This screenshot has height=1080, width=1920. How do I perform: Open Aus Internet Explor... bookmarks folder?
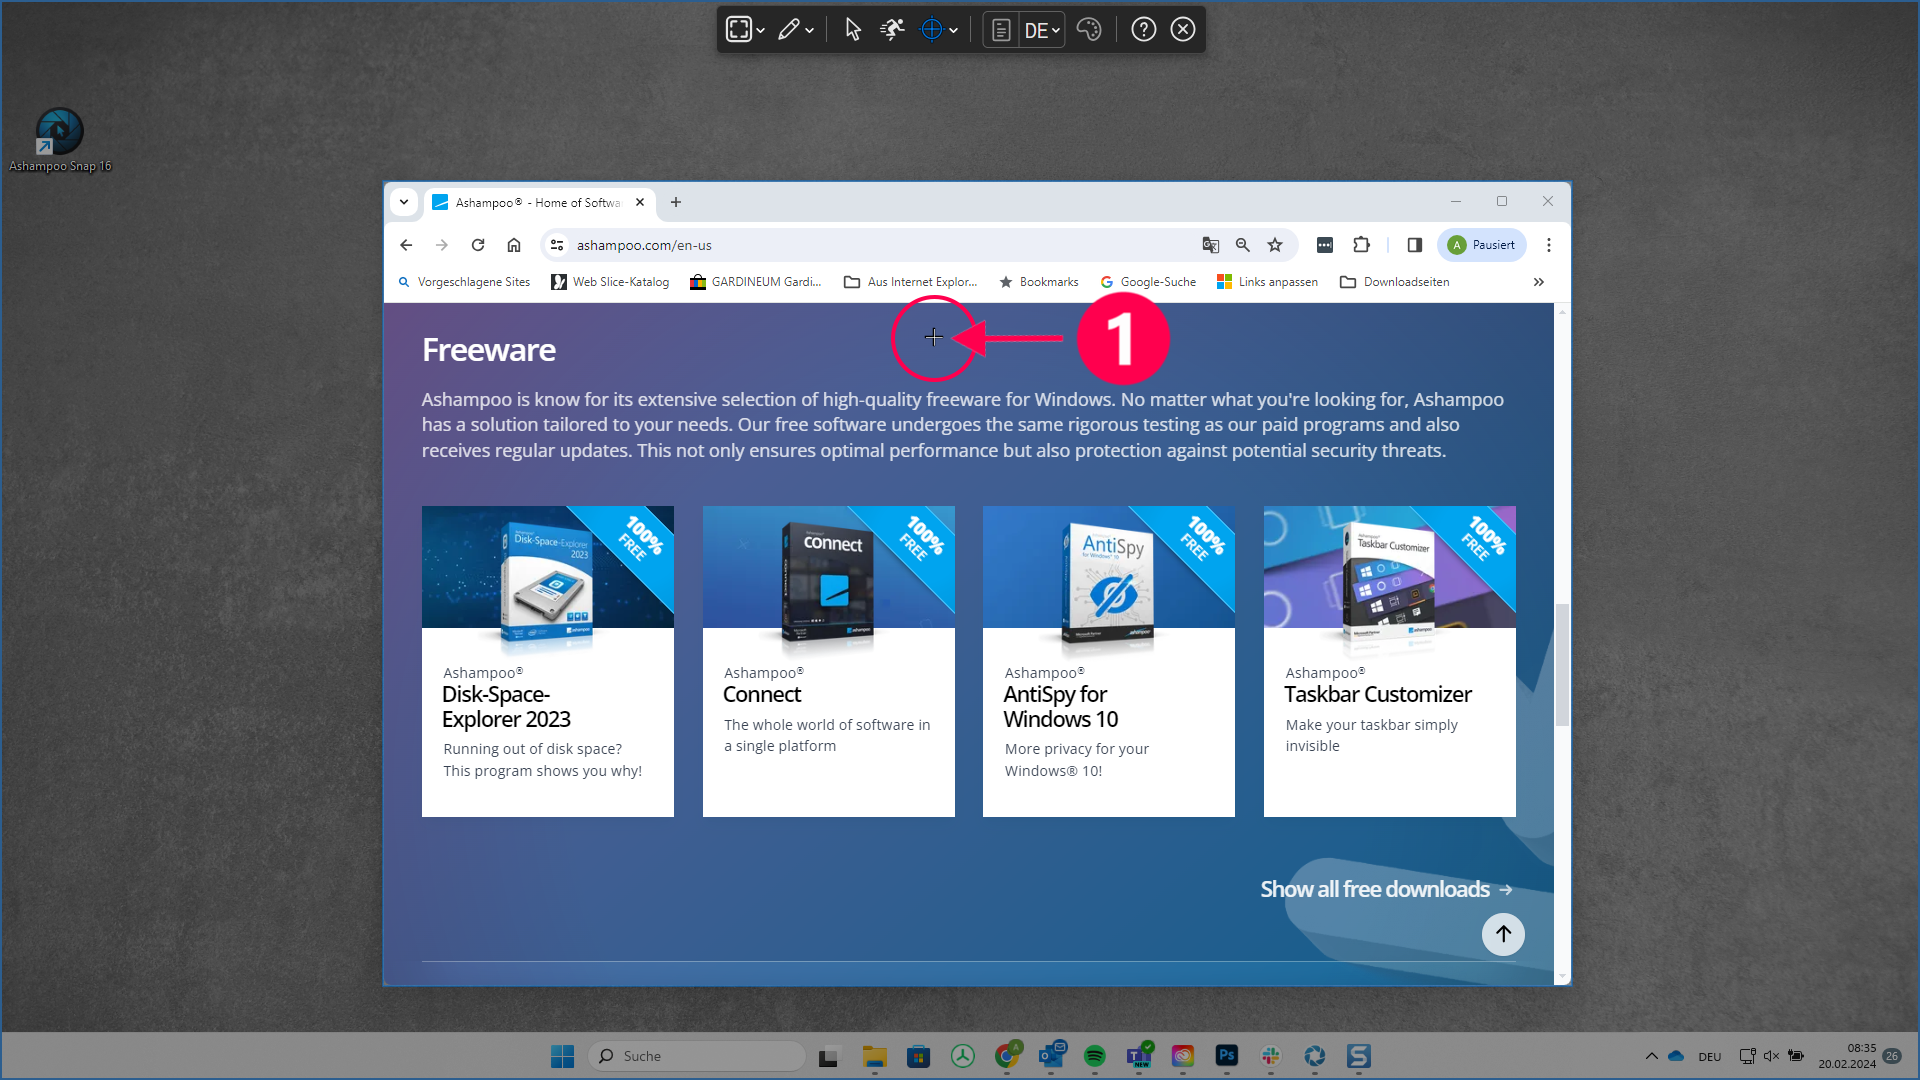[911, 282]
